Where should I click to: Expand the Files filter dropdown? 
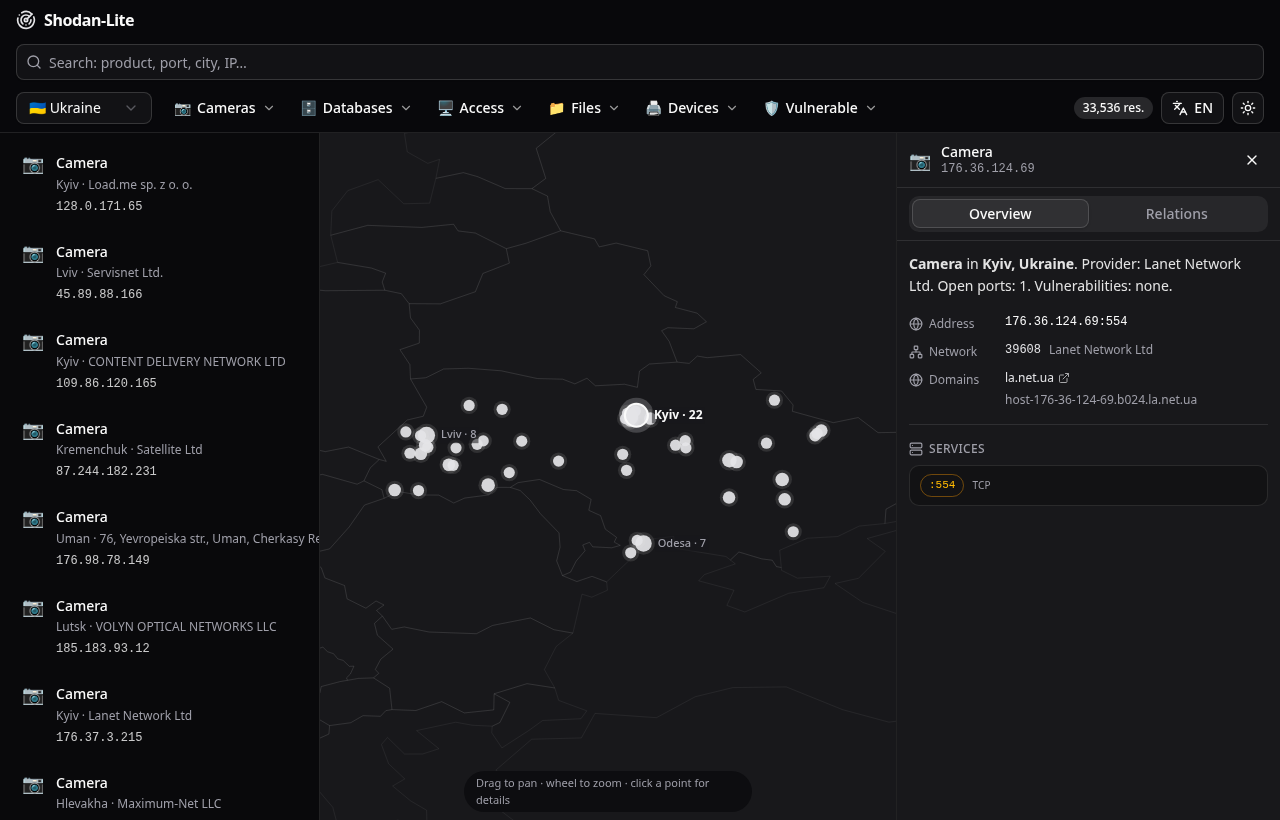coord(584,108)
